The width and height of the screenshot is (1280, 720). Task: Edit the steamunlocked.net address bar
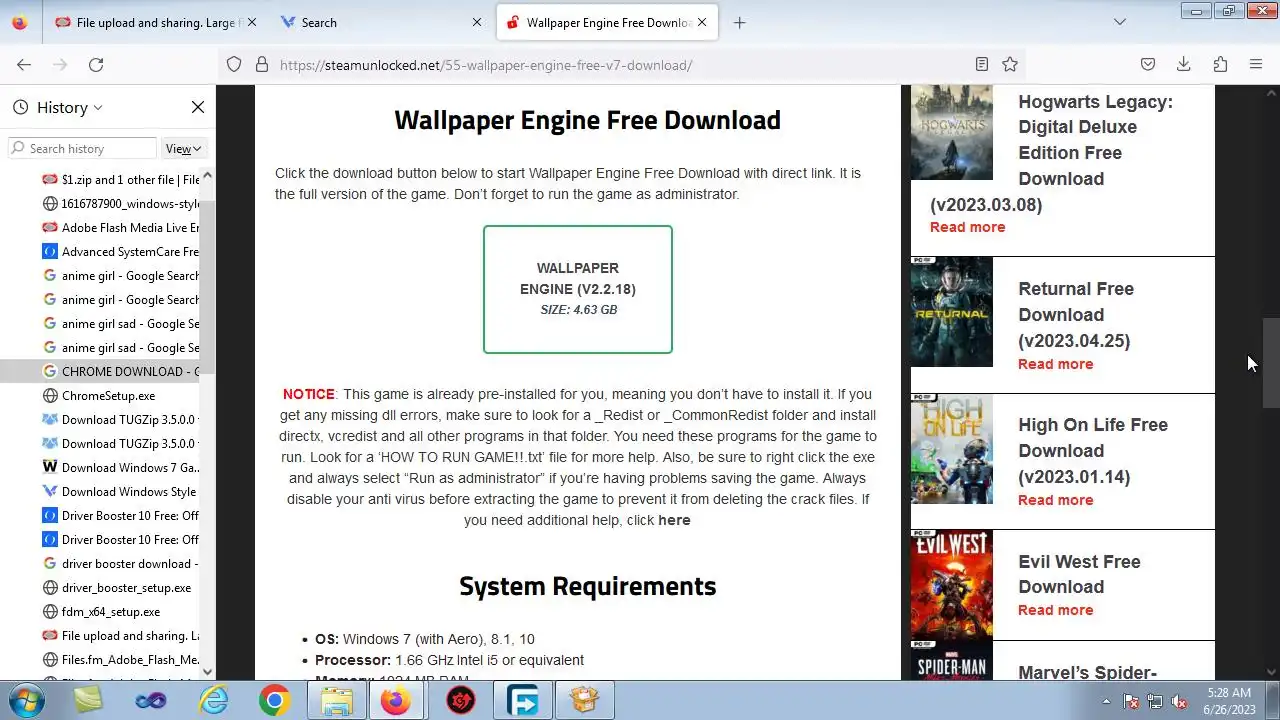tap(620, 65)
